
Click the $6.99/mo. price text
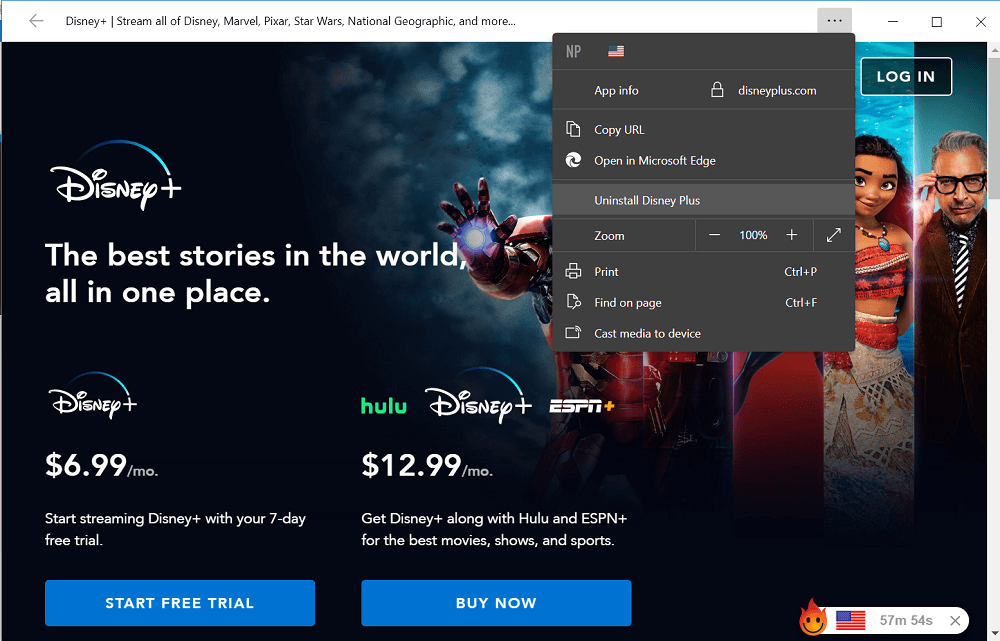(101, 465)
